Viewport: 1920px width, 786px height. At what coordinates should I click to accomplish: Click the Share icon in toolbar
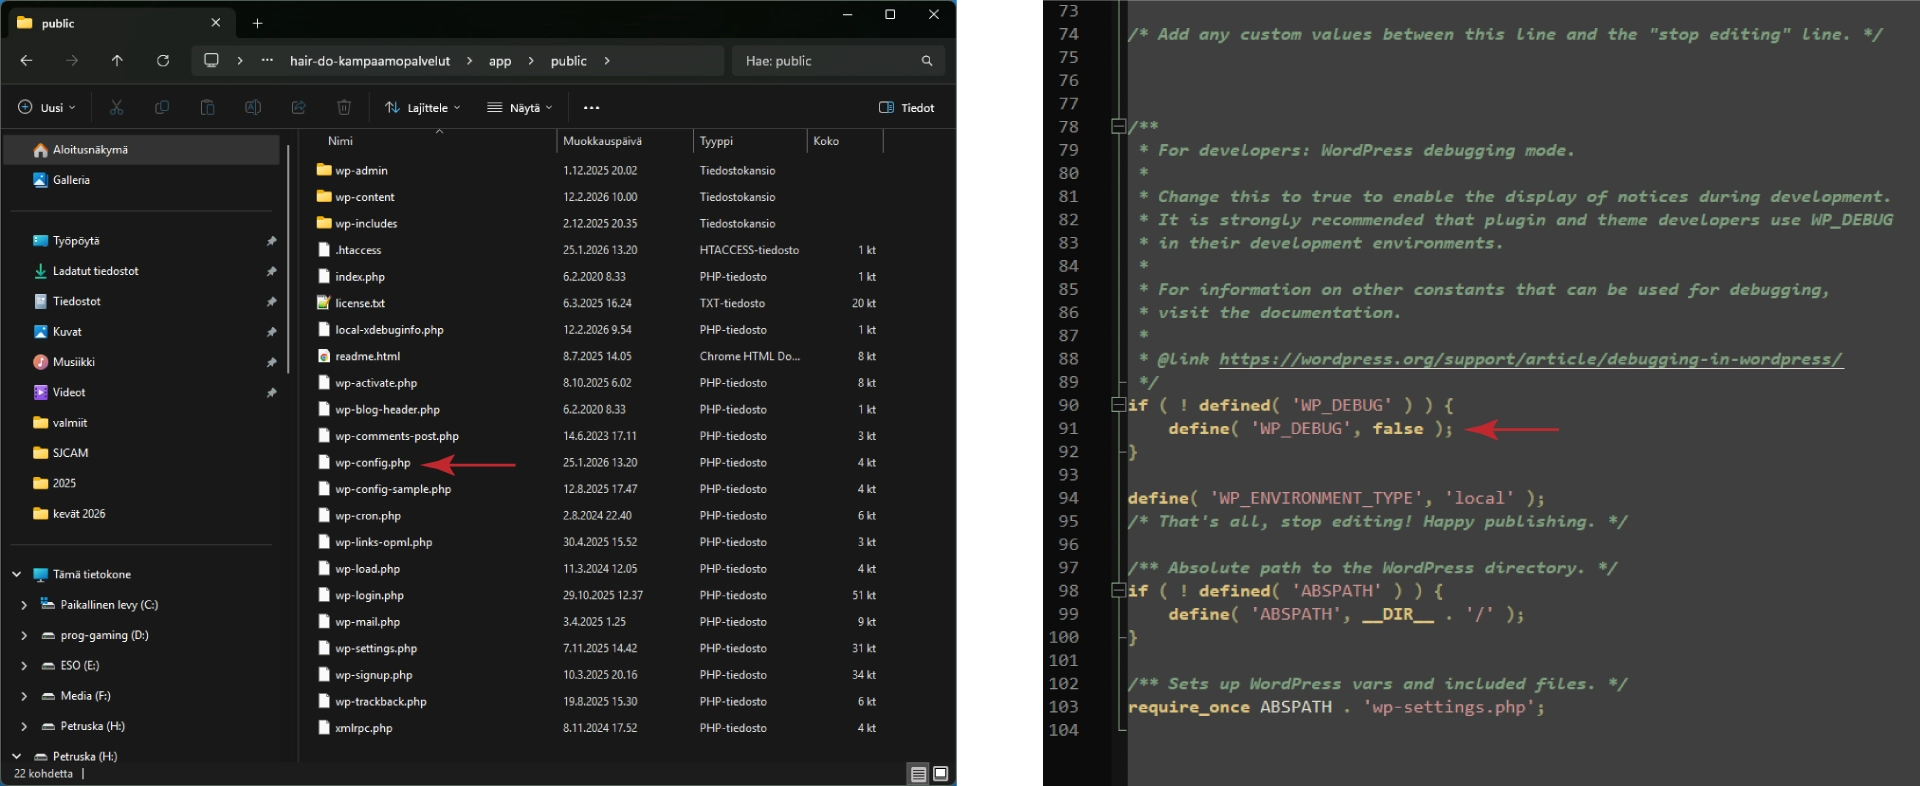pyautogui.click(x=298, y=107)
